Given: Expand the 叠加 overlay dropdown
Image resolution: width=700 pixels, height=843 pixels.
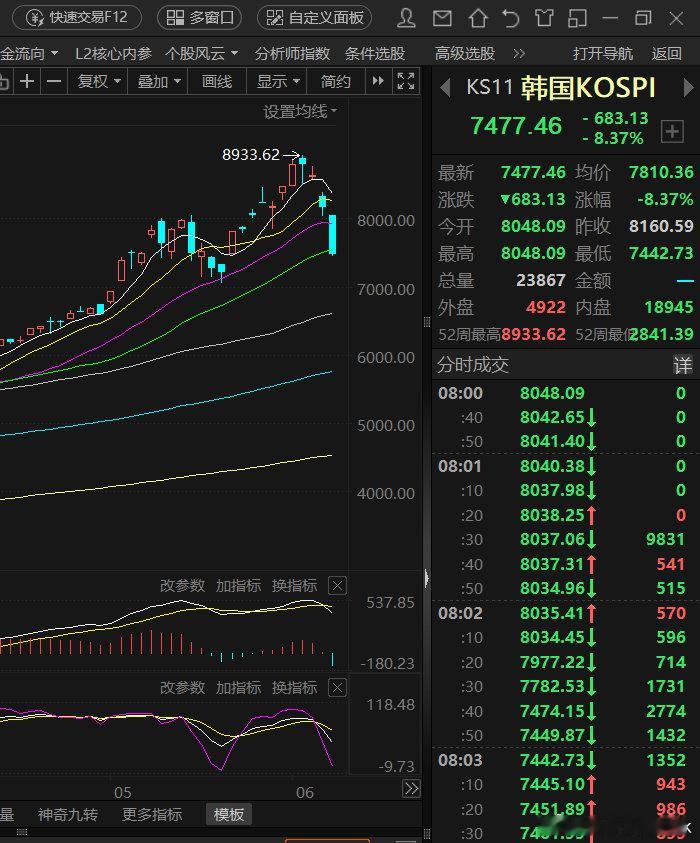Looking at the screenshot, I should (159, 82).
